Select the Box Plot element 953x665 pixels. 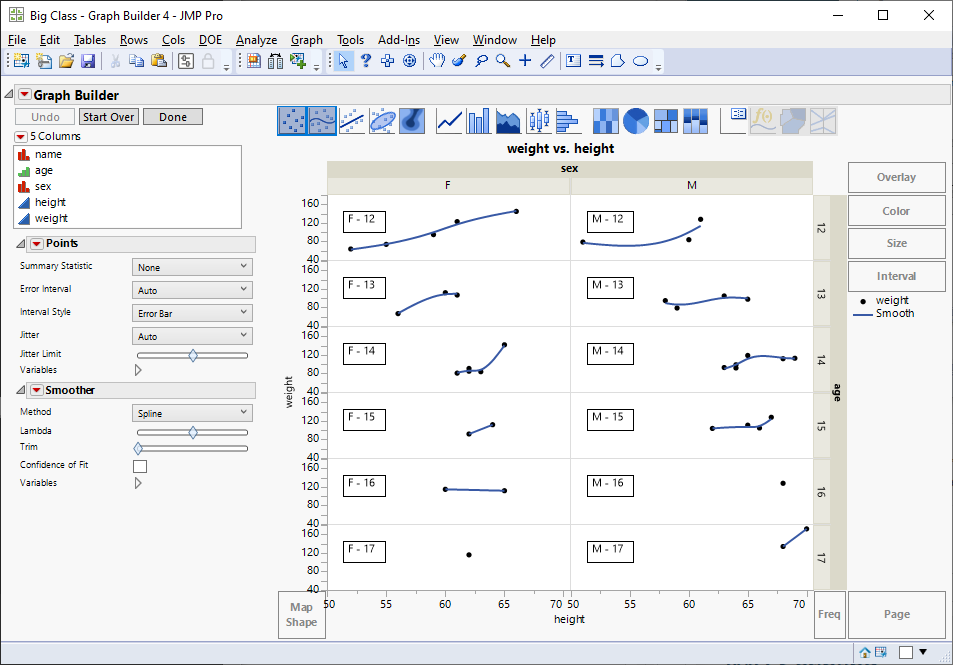(538, 120)
